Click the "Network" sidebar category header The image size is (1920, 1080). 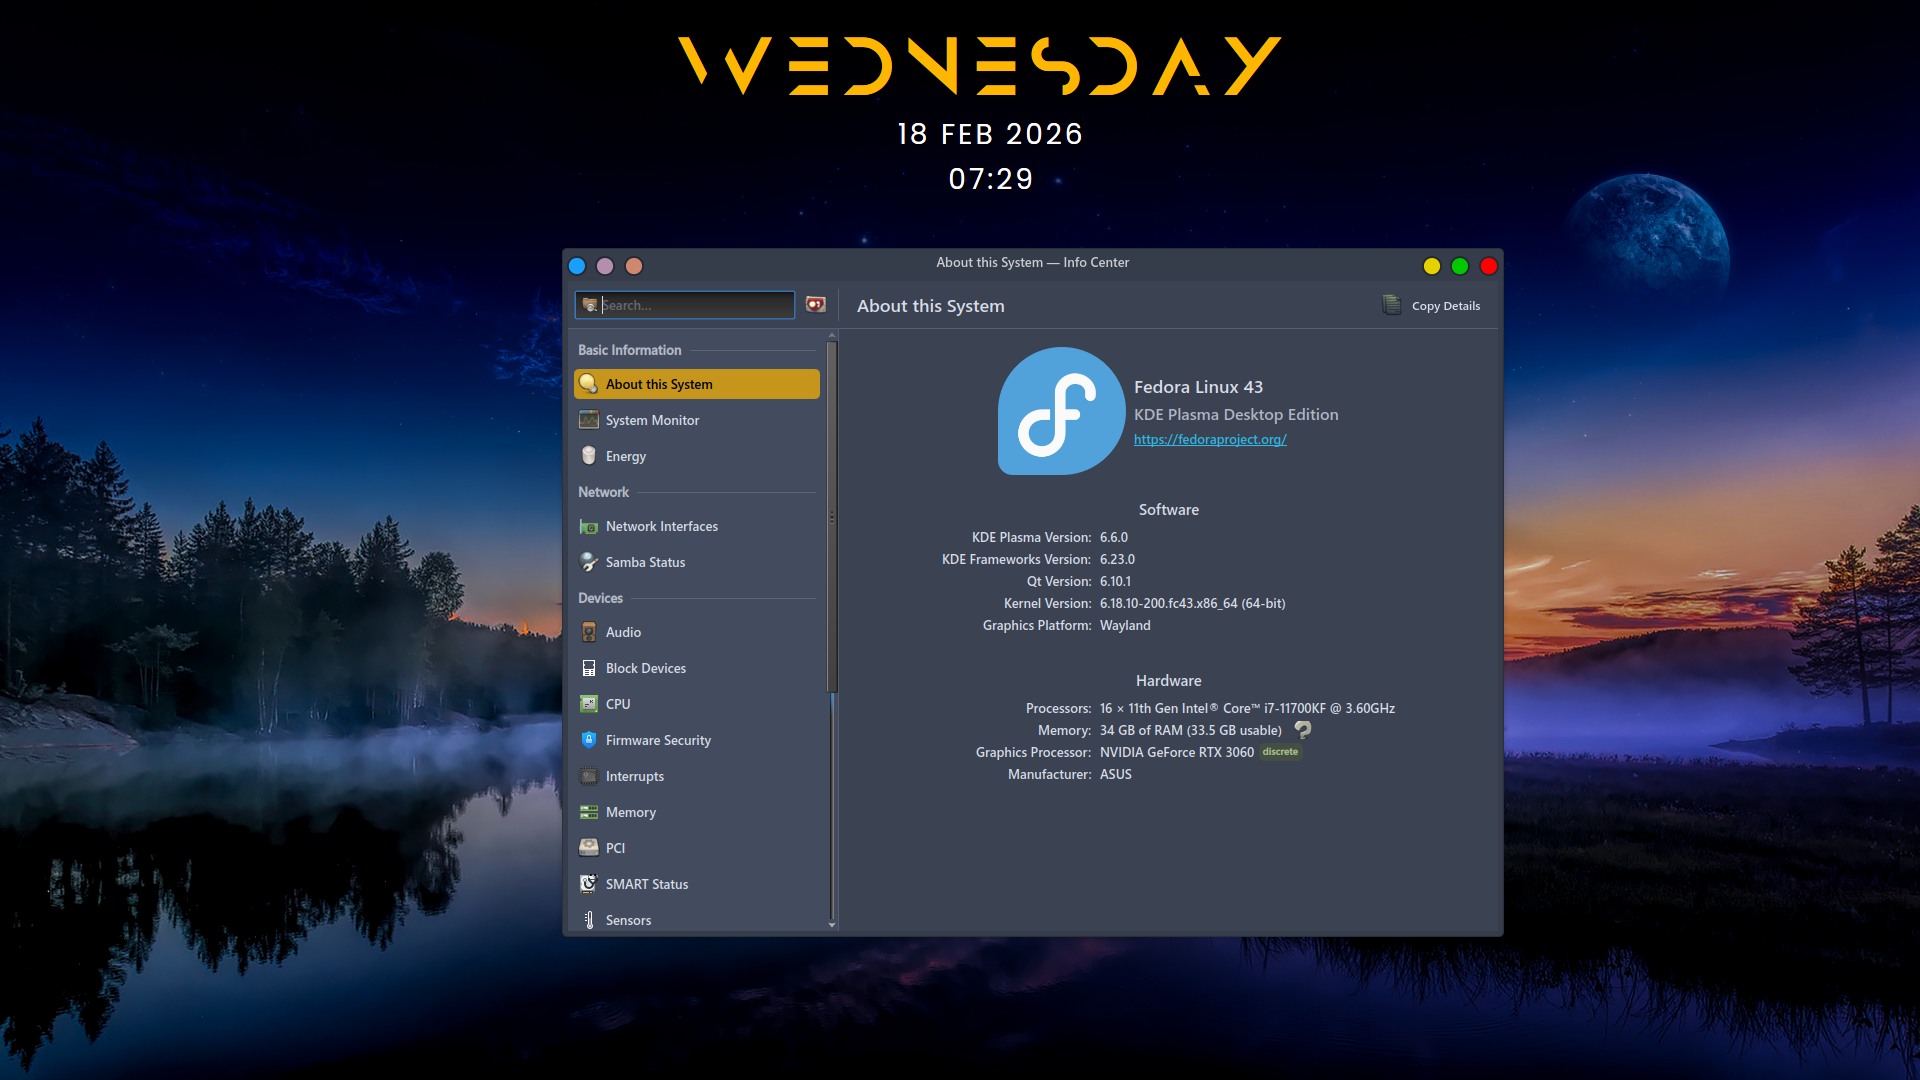(604, 492)
